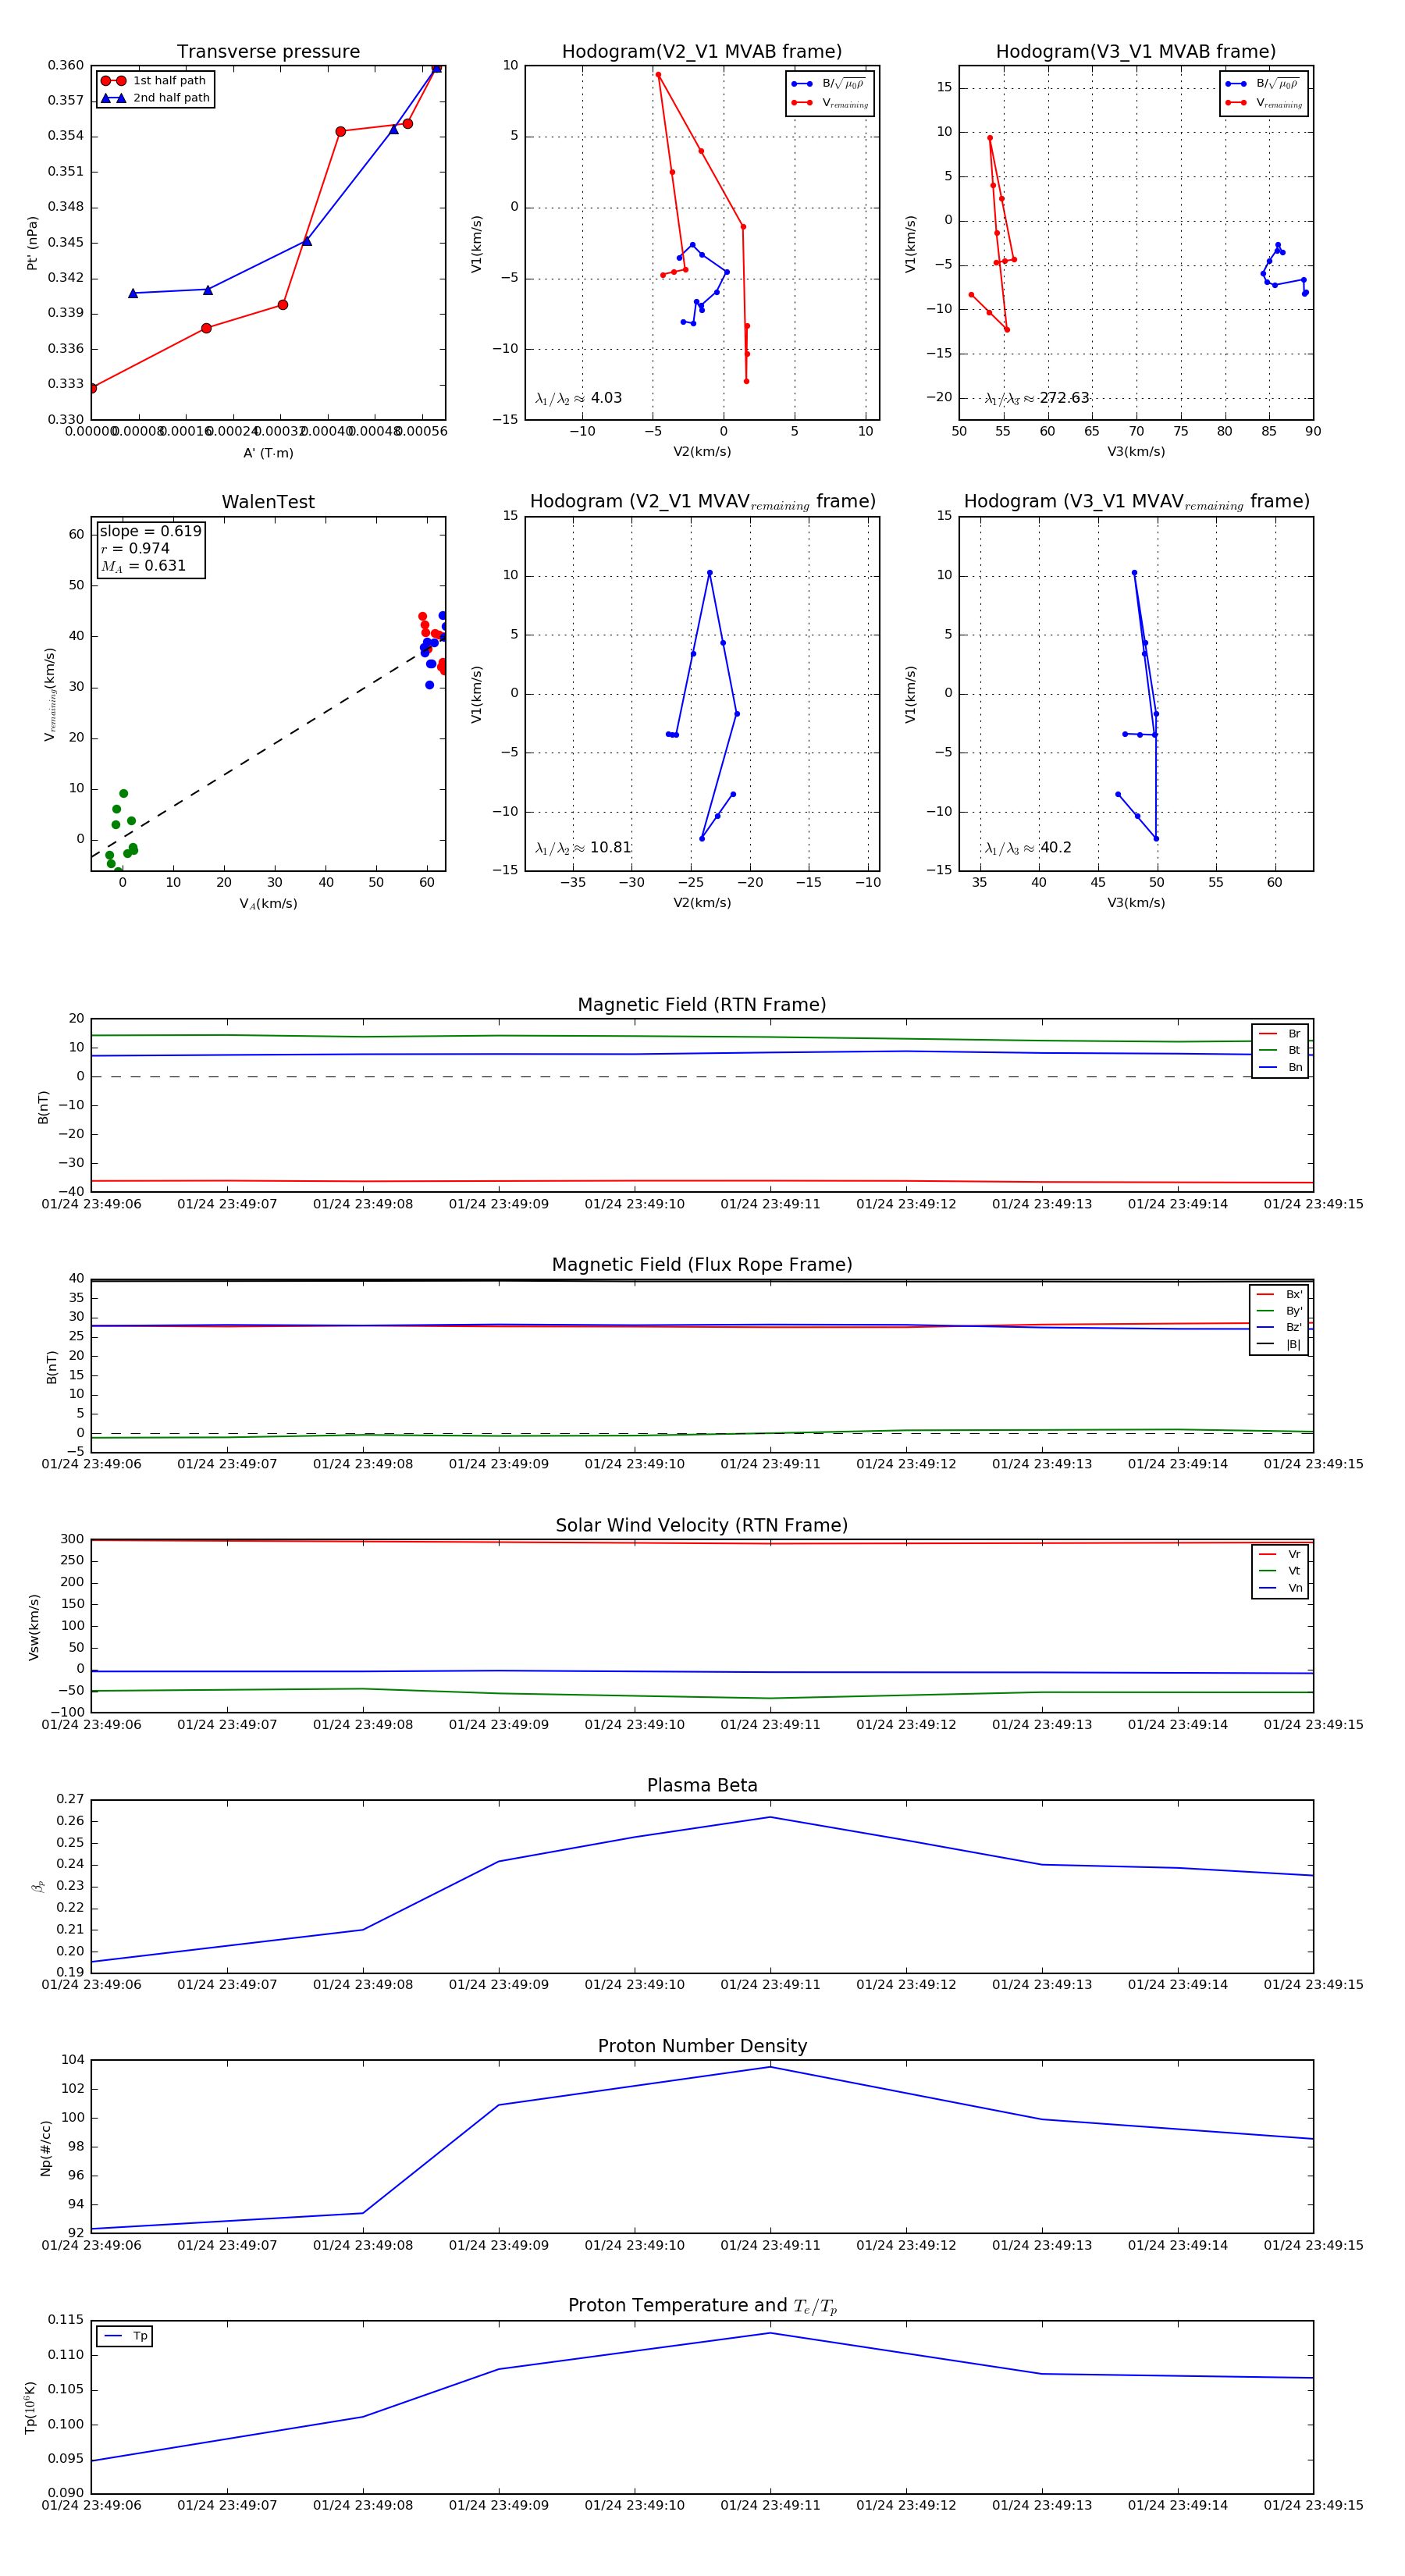Click the 'Transverse pressure' plot title
This screenshot has width=1405, height=2576.
[x=268, y=52]
